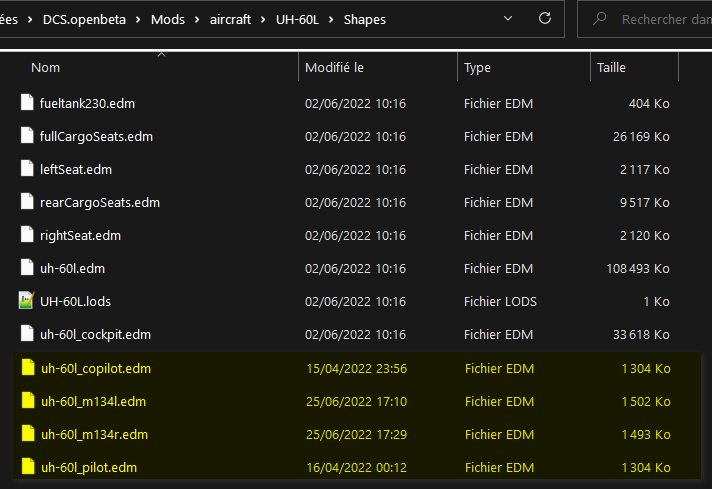The width and height of the screenshot is (712, 489).
Task: Navigate to Mods in breadcrumb
Action: click(168, 20)
